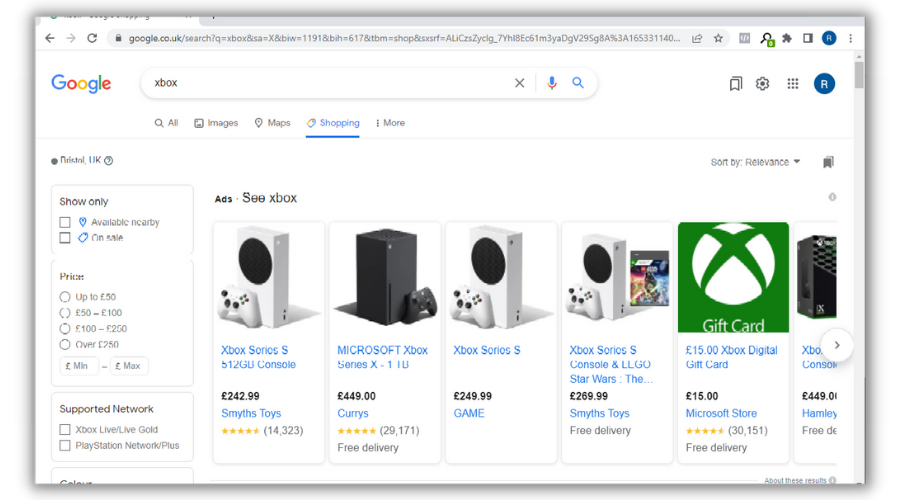
Task: Bookmark this tab with the star icon
Action: tap(718, 38)
